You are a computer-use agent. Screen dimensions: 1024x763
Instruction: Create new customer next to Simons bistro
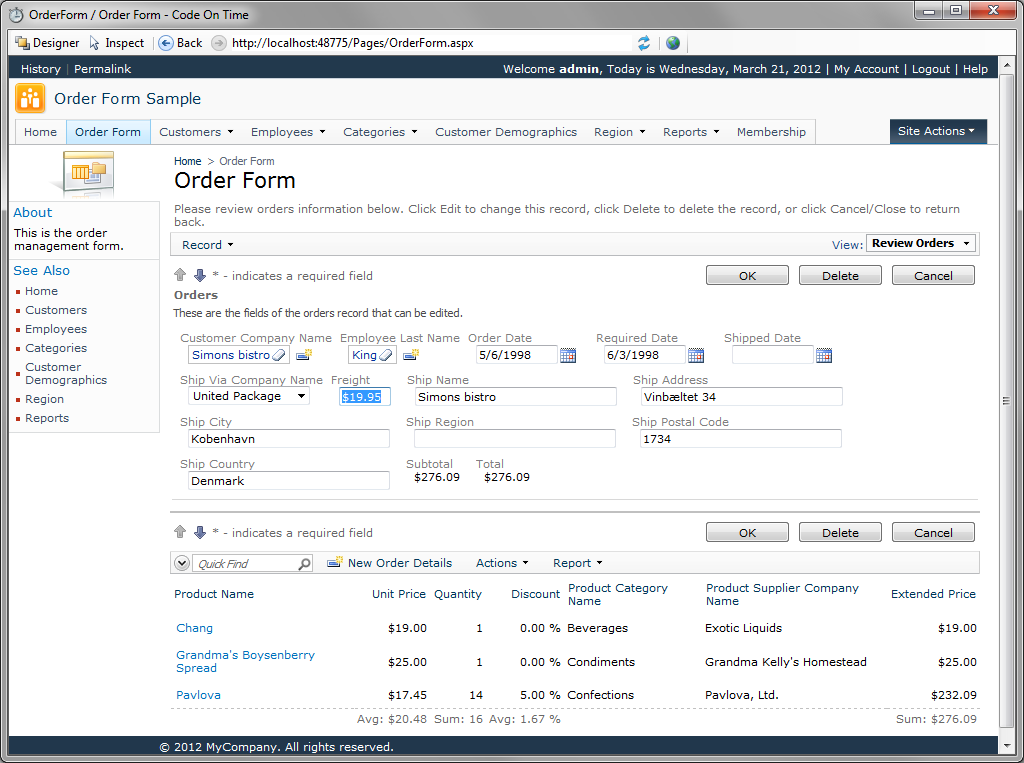coord(304,355)
